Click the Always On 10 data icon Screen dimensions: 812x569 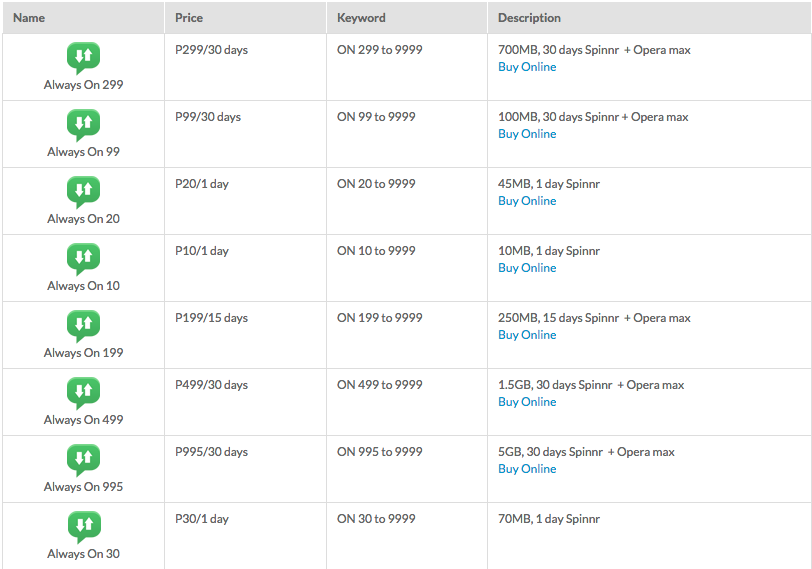coord(83,259)
